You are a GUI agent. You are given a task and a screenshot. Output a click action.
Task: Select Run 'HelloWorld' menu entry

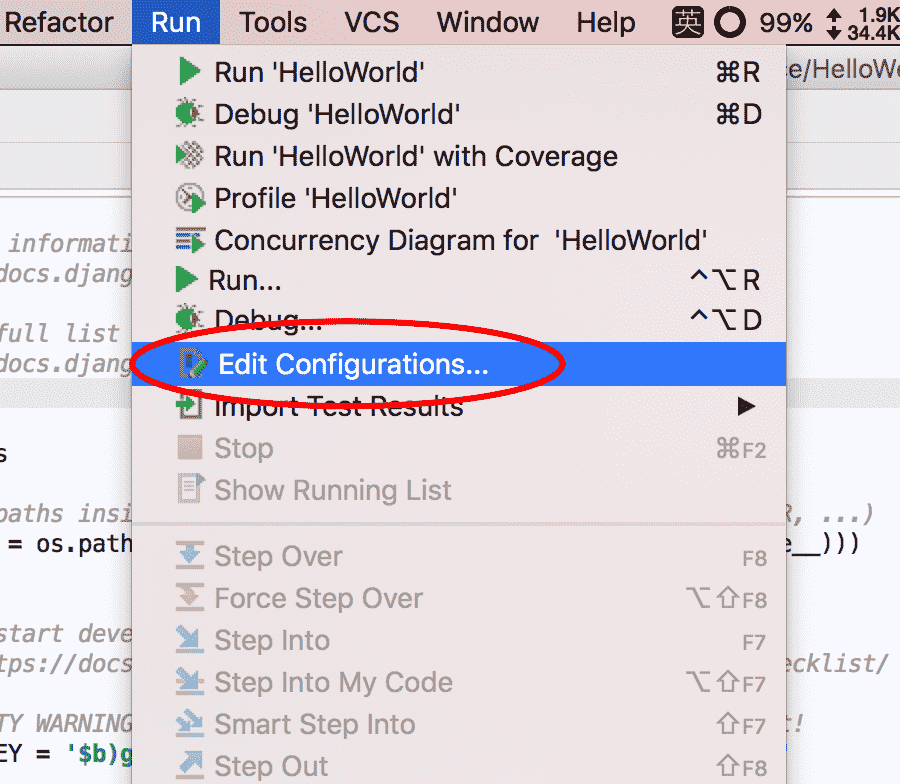pyautogui.click(x=459, y=72)
